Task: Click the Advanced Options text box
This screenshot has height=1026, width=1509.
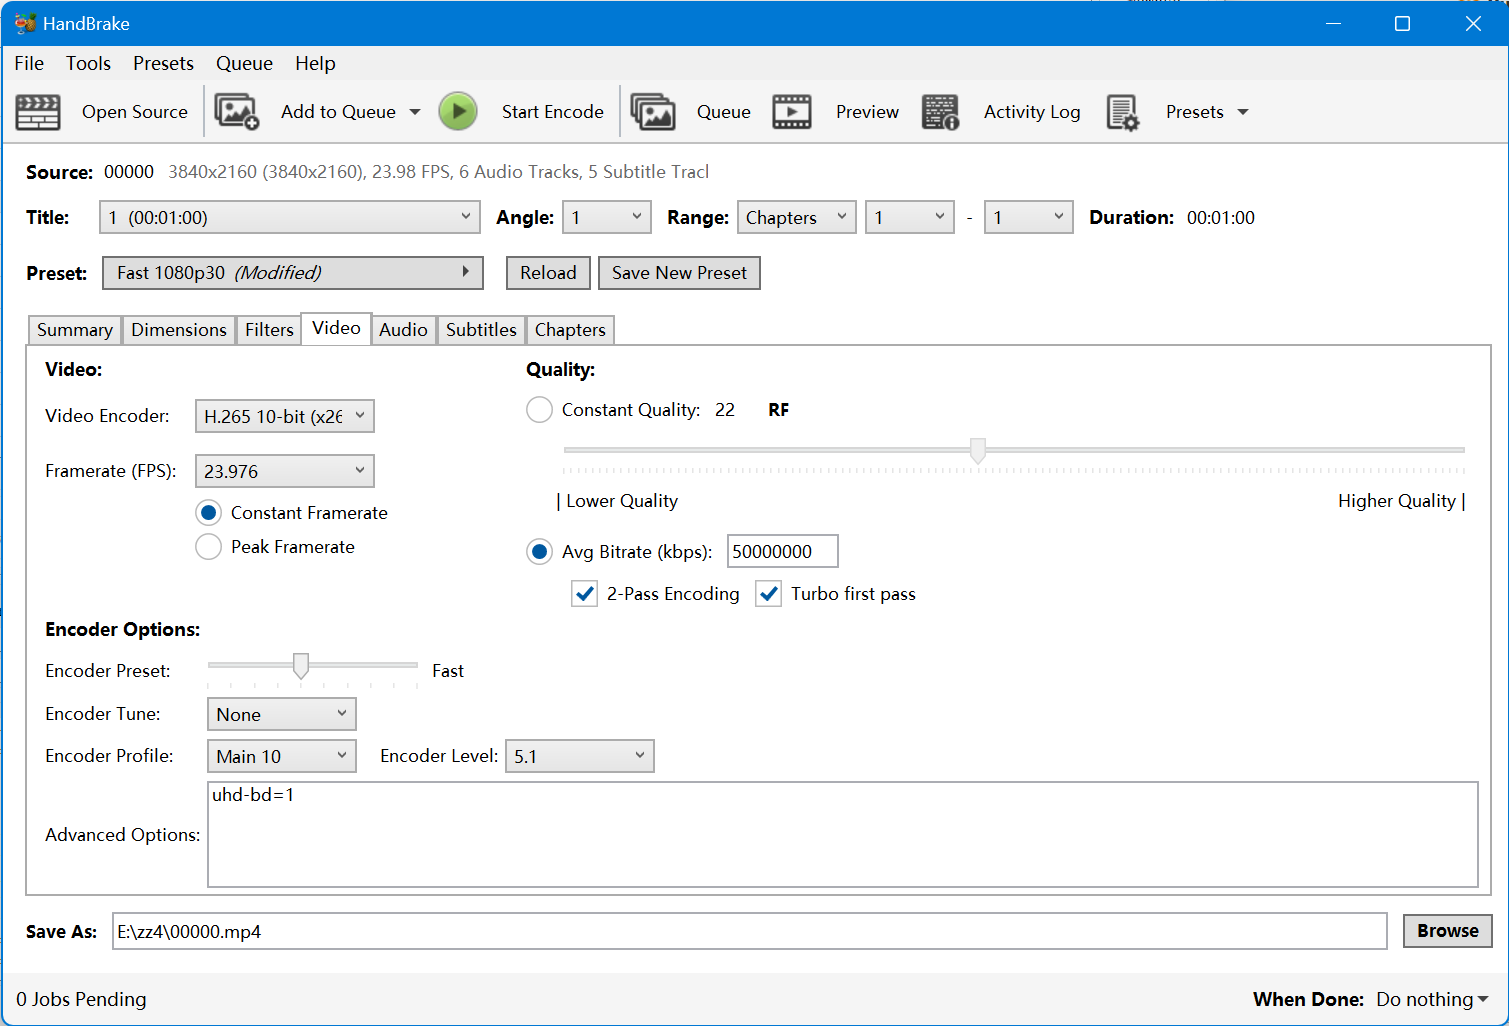Action: [842, 835]
